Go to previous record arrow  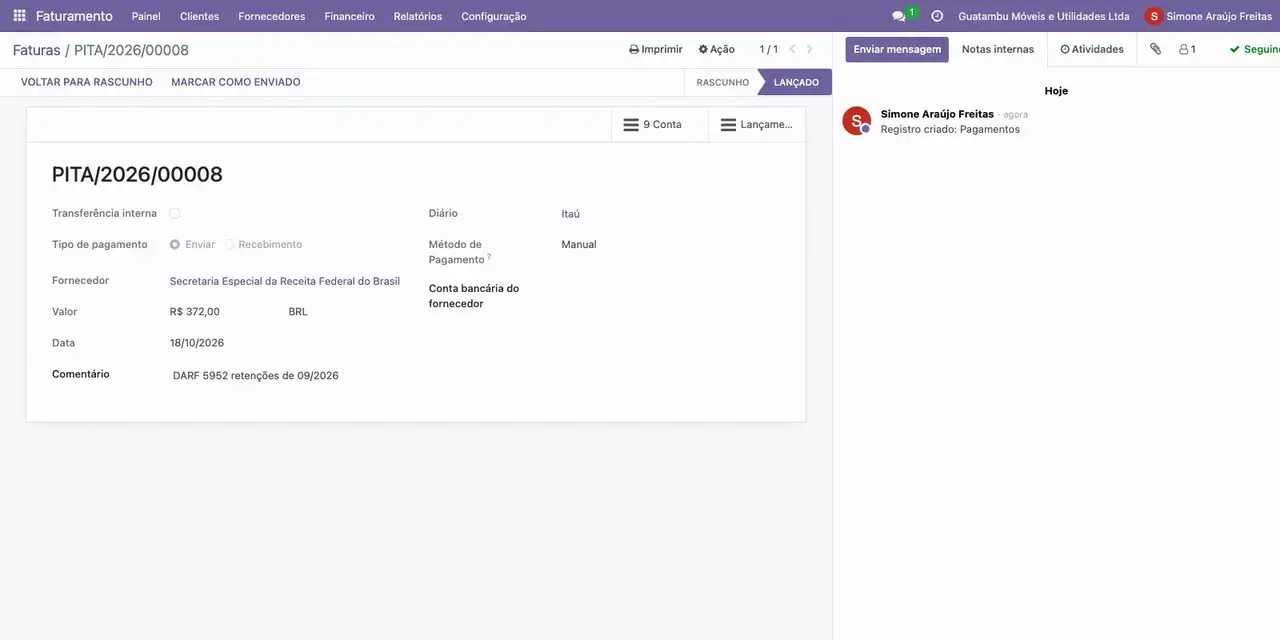pos(792,49)
